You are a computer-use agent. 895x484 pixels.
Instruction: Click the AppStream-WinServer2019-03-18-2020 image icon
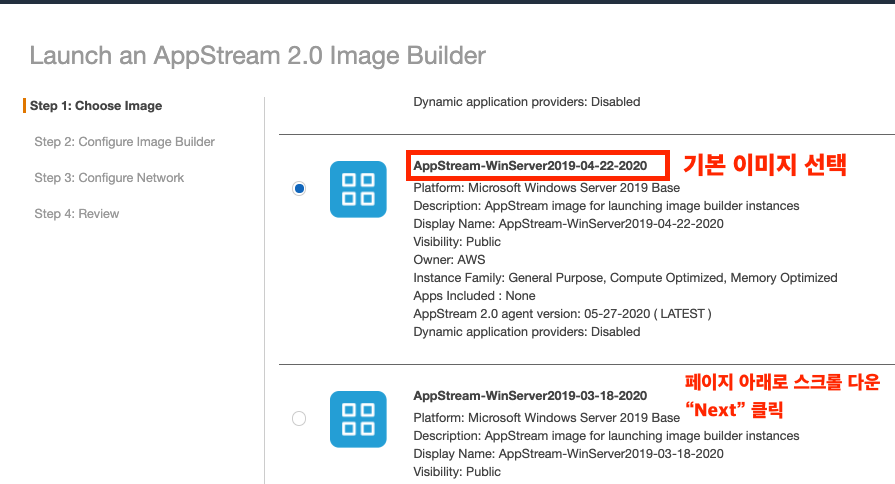pos(358,419)
